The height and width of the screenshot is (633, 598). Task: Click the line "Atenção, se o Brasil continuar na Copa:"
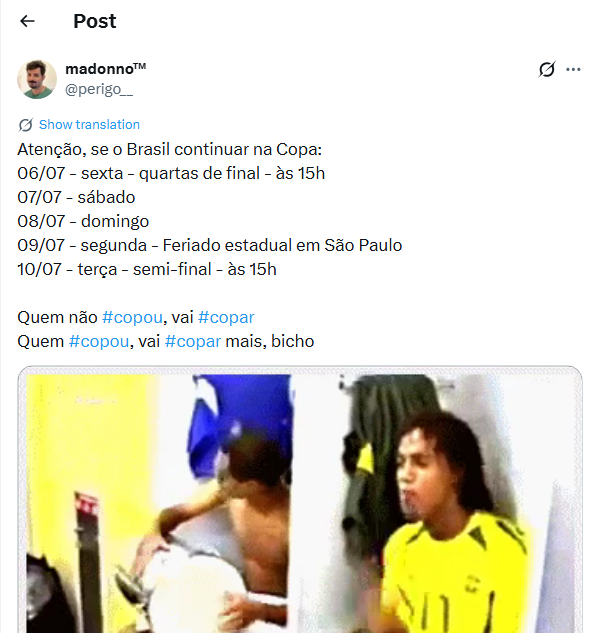click(170, 149)
